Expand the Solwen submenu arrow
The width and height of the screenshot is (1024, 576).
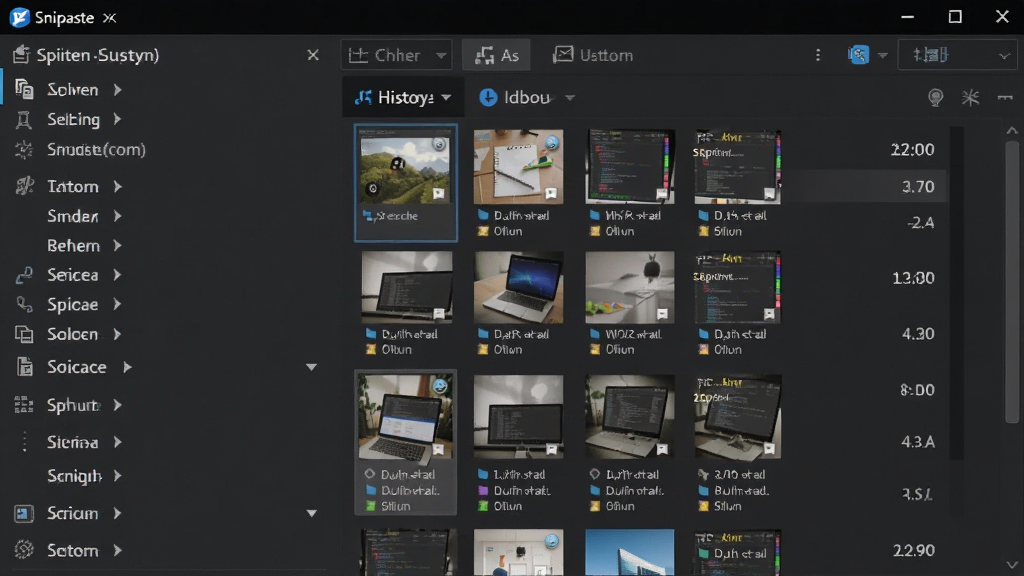(x=118, y=89)
